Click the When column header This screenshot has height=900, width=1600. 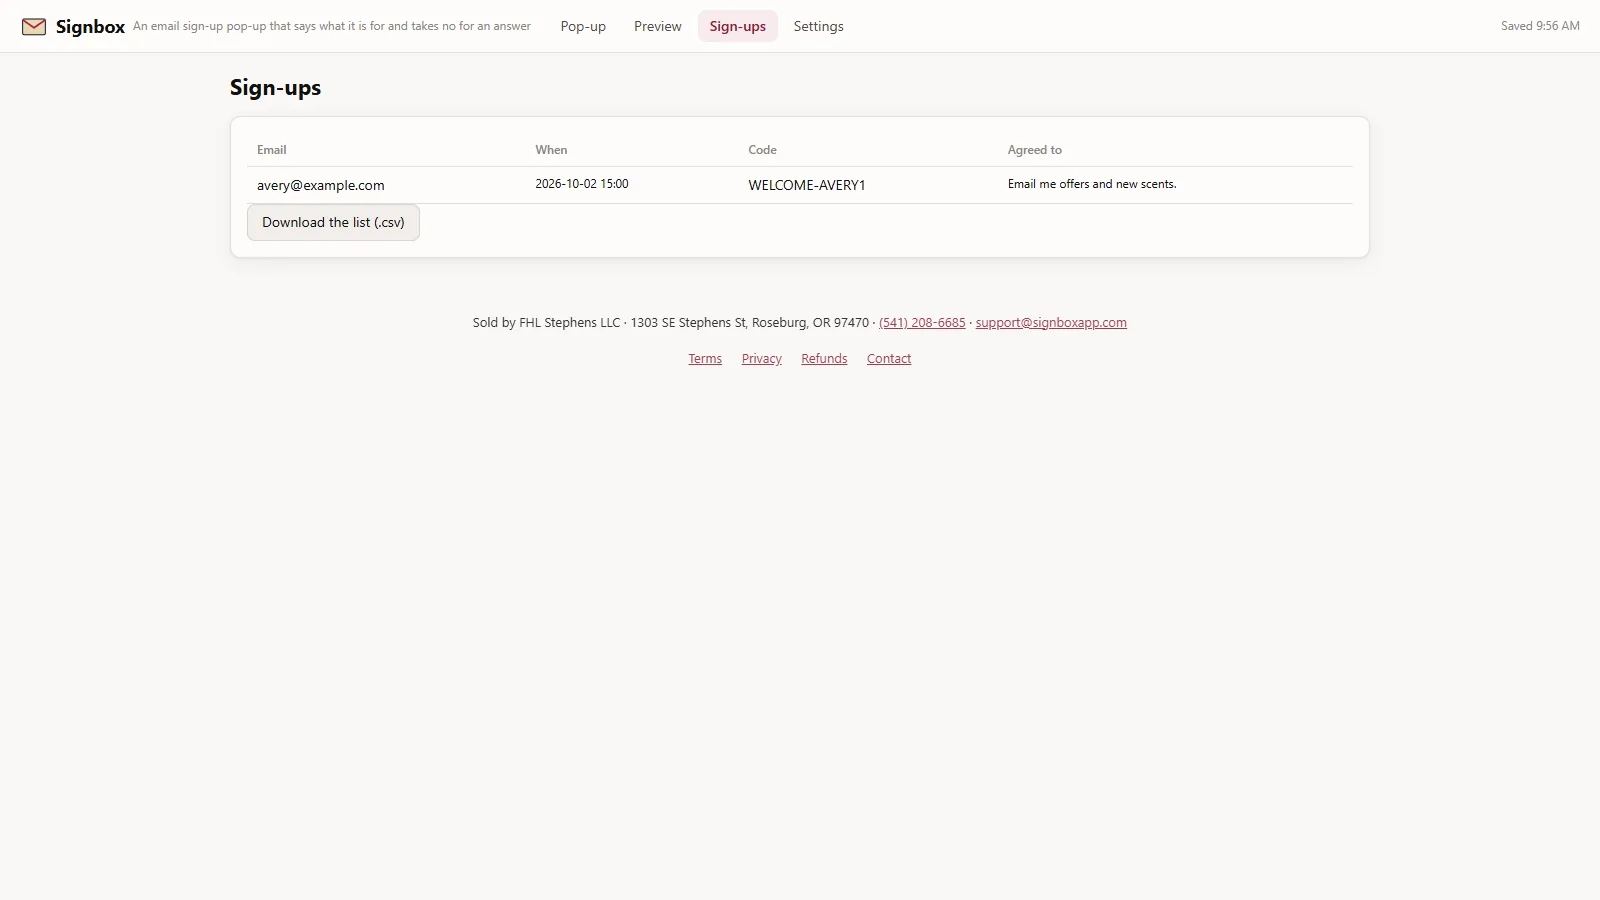[x=551, y=150]
